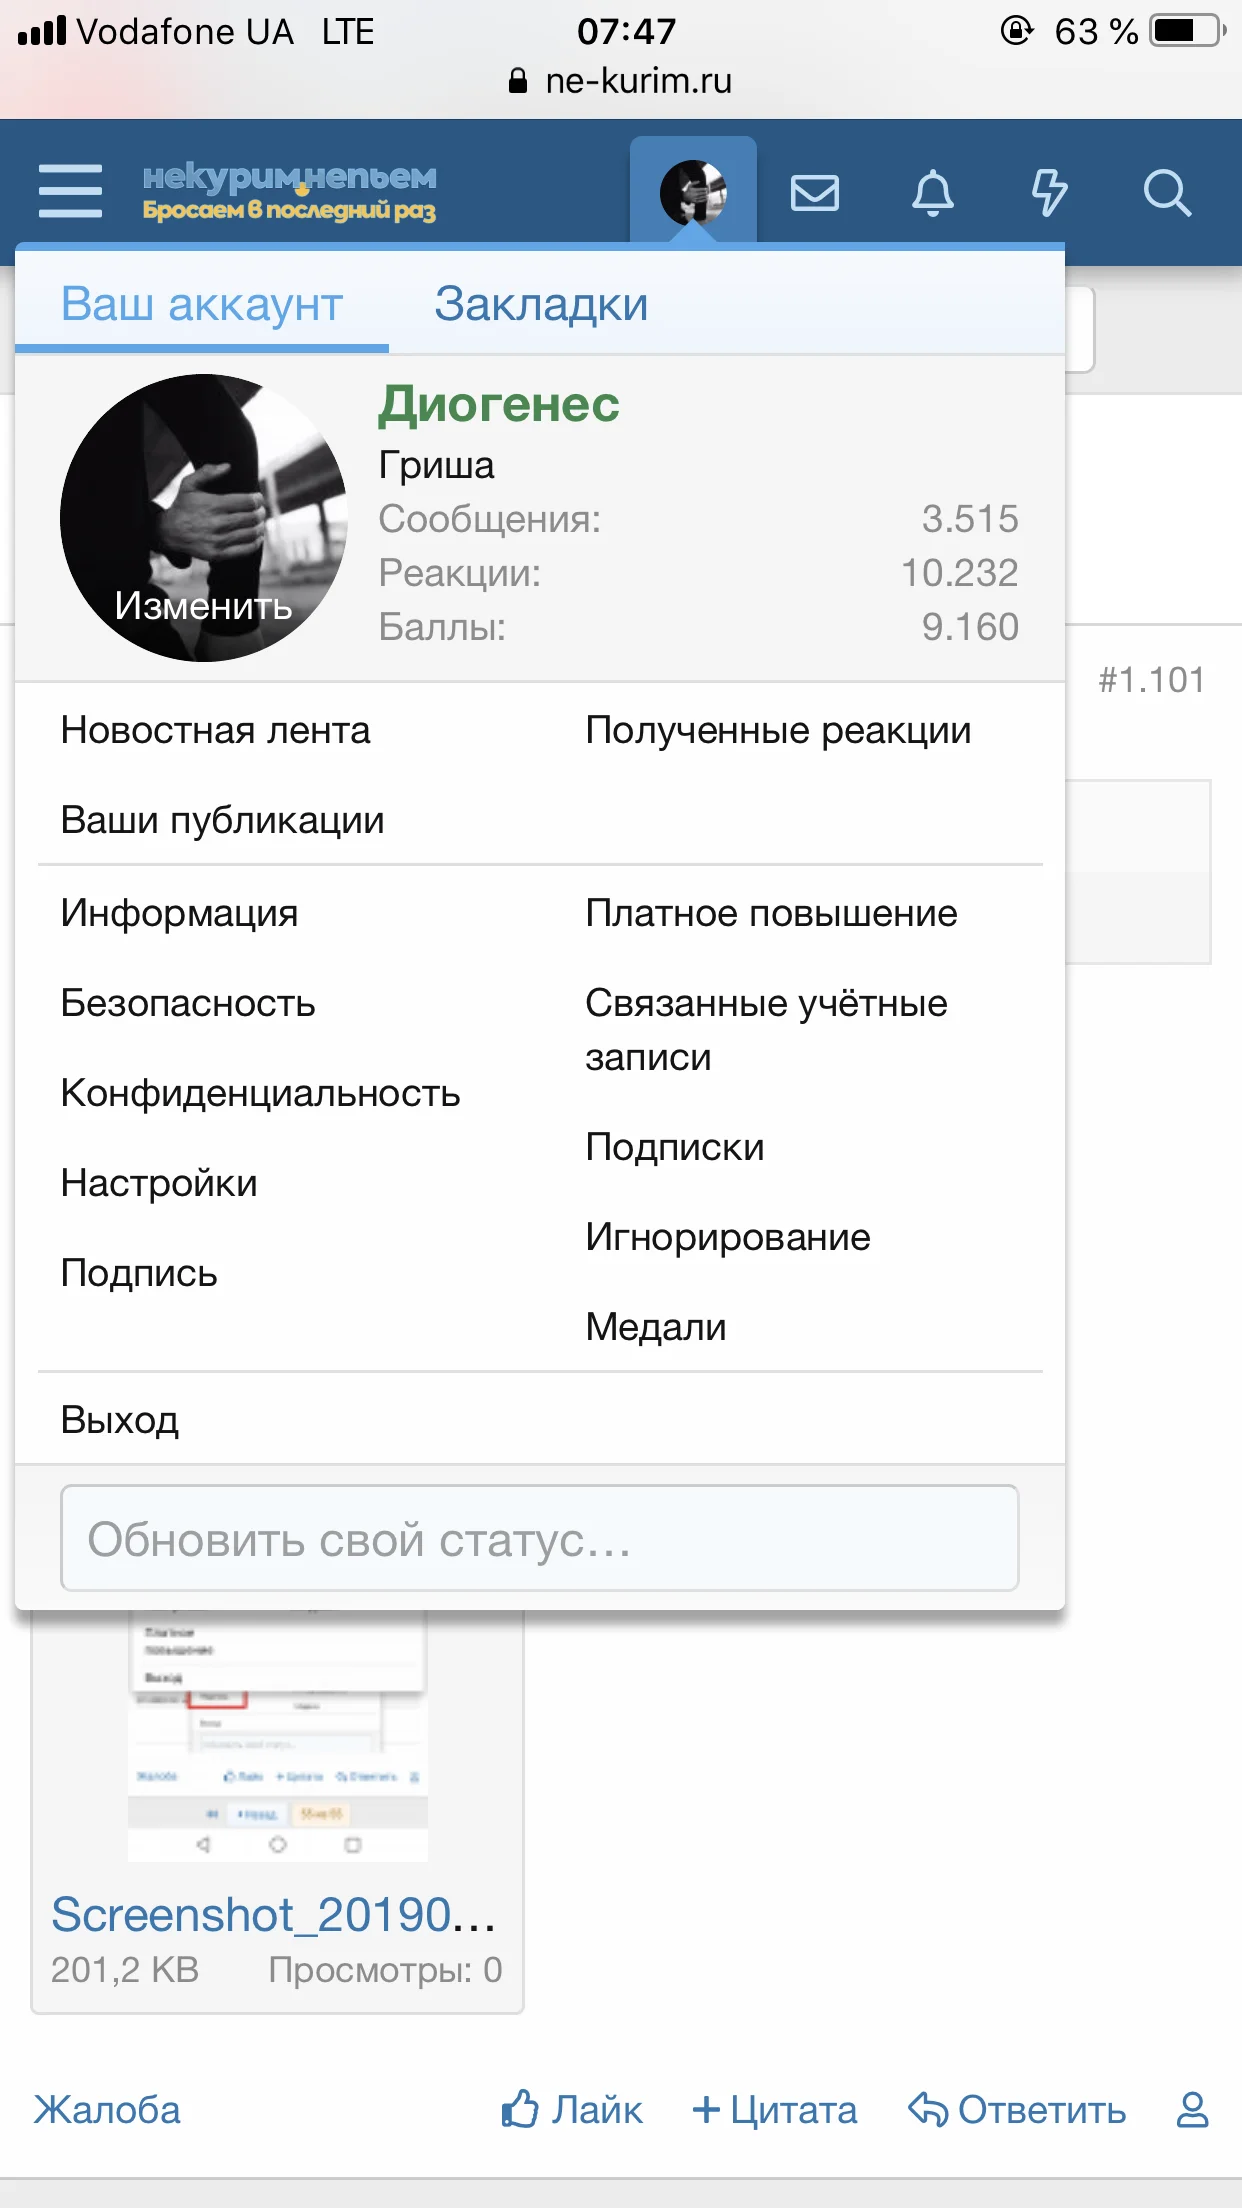Viewport: 1242px width, 2208px height.
Task: Like the post with Лайк
Action: point(571,2110)
